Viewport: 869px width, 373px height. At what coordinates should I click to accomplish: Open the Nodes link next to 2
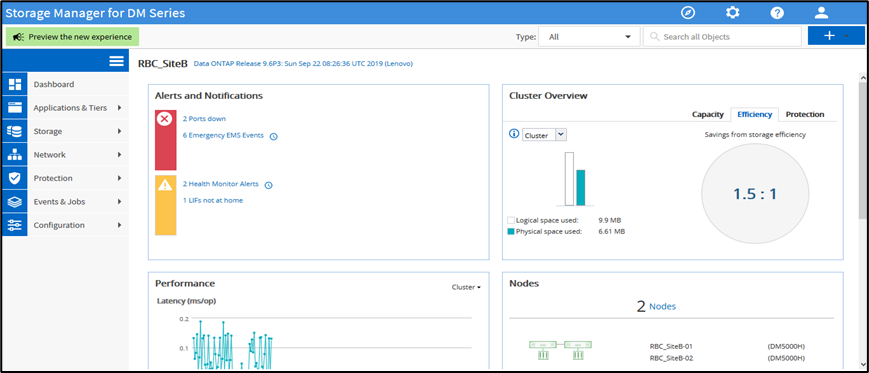tap(662, 306)
